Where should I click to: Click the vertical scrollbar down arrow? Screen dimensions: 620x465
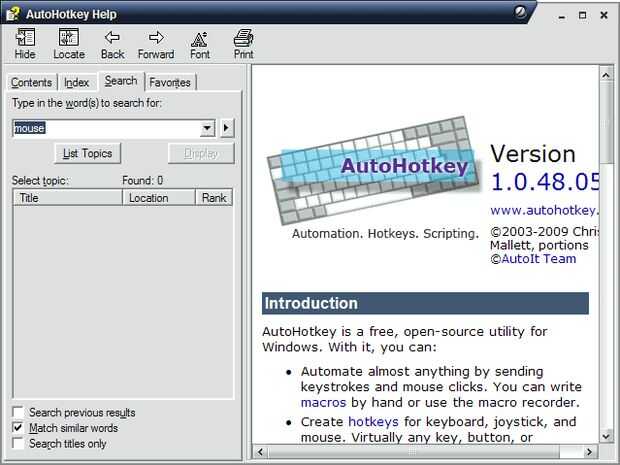(x=606, y=436)
